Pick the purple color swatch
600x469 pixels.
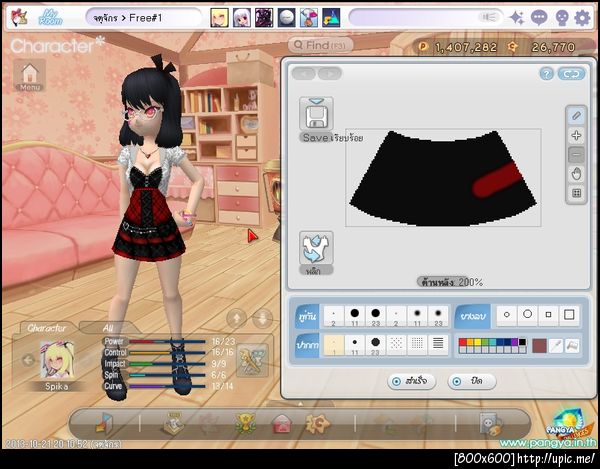click(515, 342)
